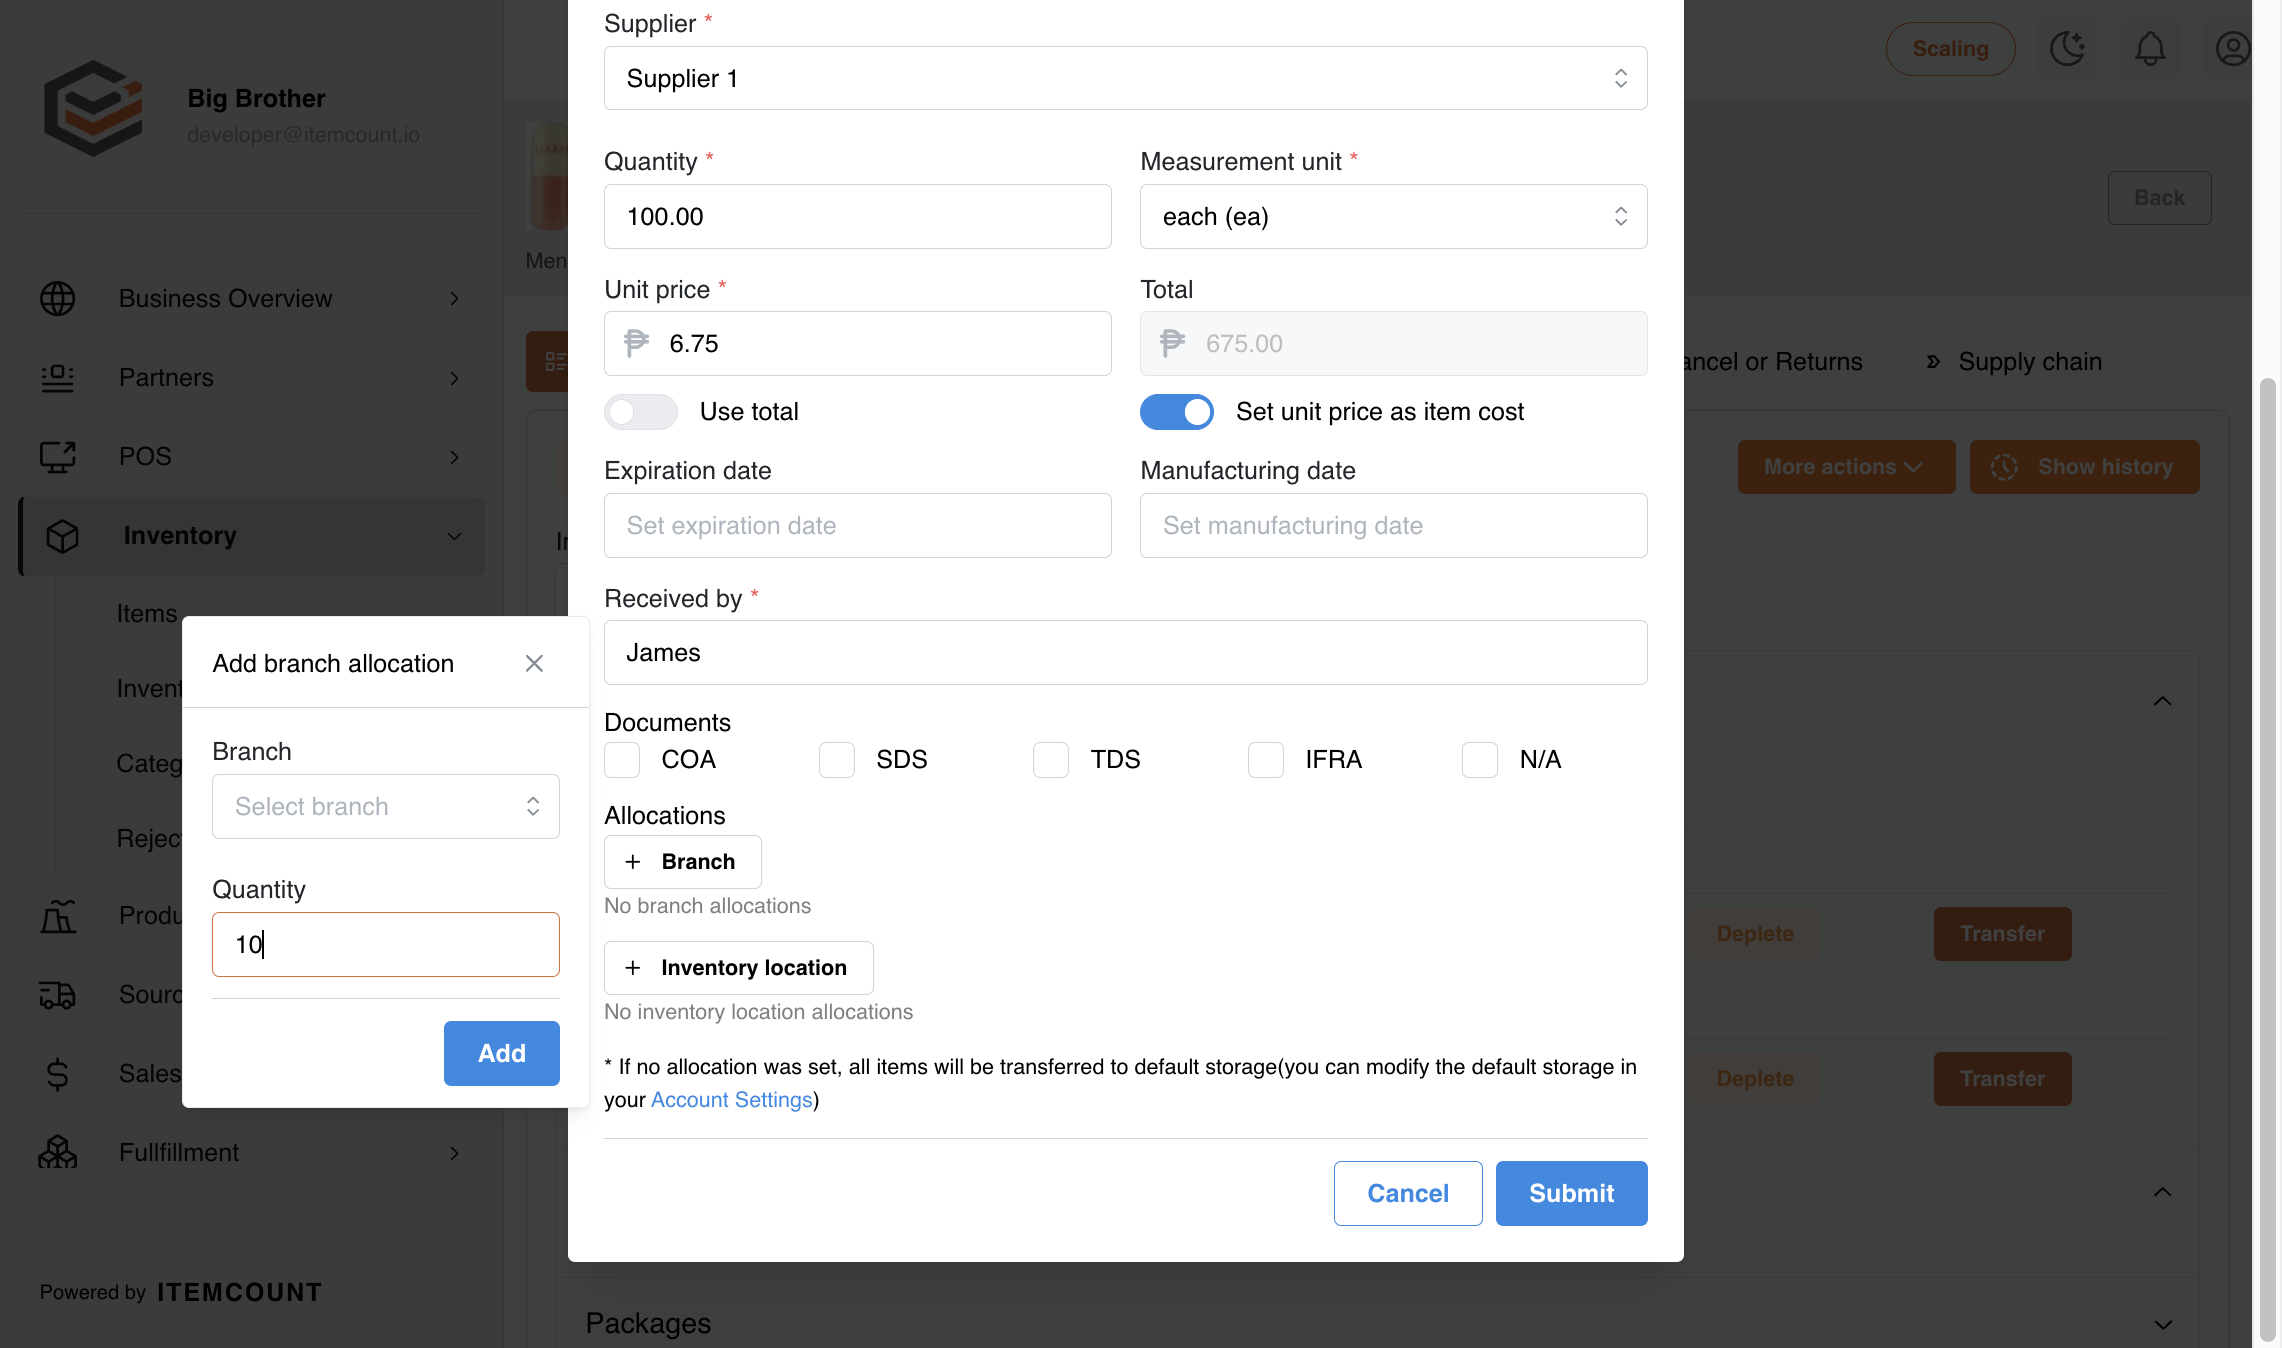
Task: Click the Inventory cube icon
Action: tap(63, 536)
